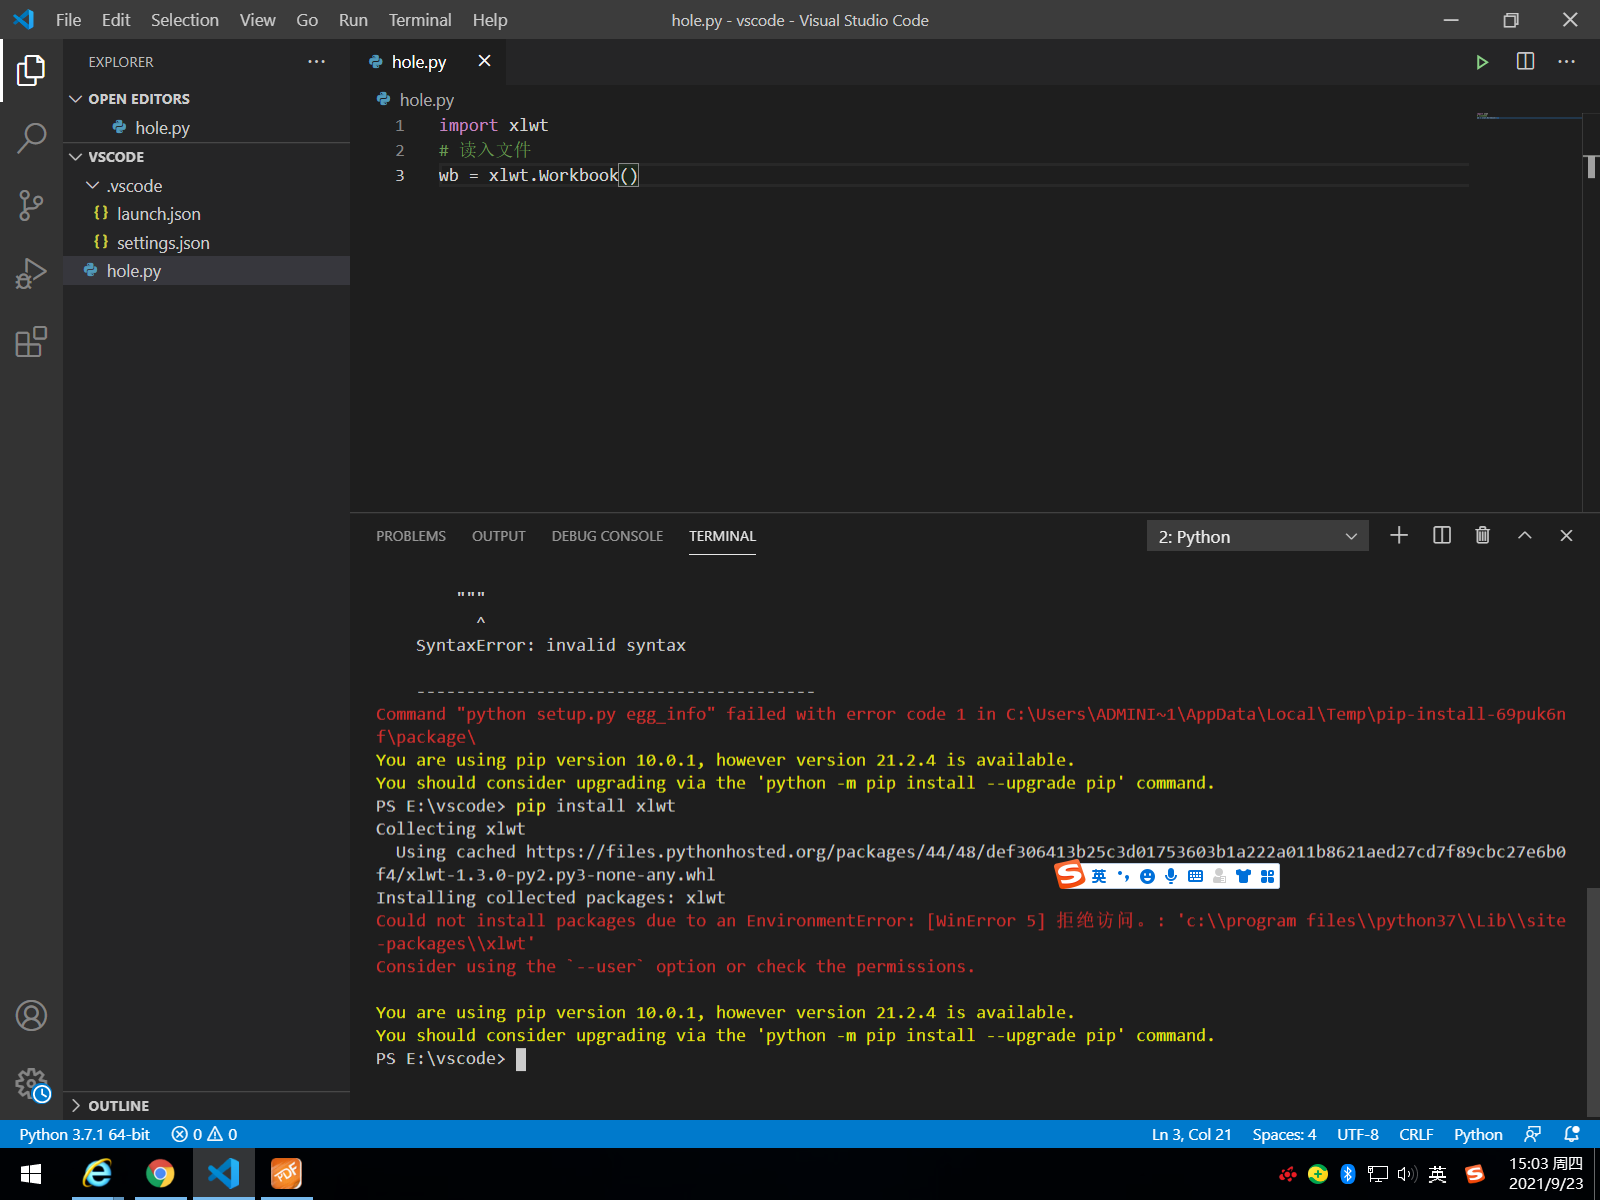The height and width of the screenshot is (1200, 1600).
Task: Collapse the OPEN EDITORS section
Action: (x=206, y=99)
